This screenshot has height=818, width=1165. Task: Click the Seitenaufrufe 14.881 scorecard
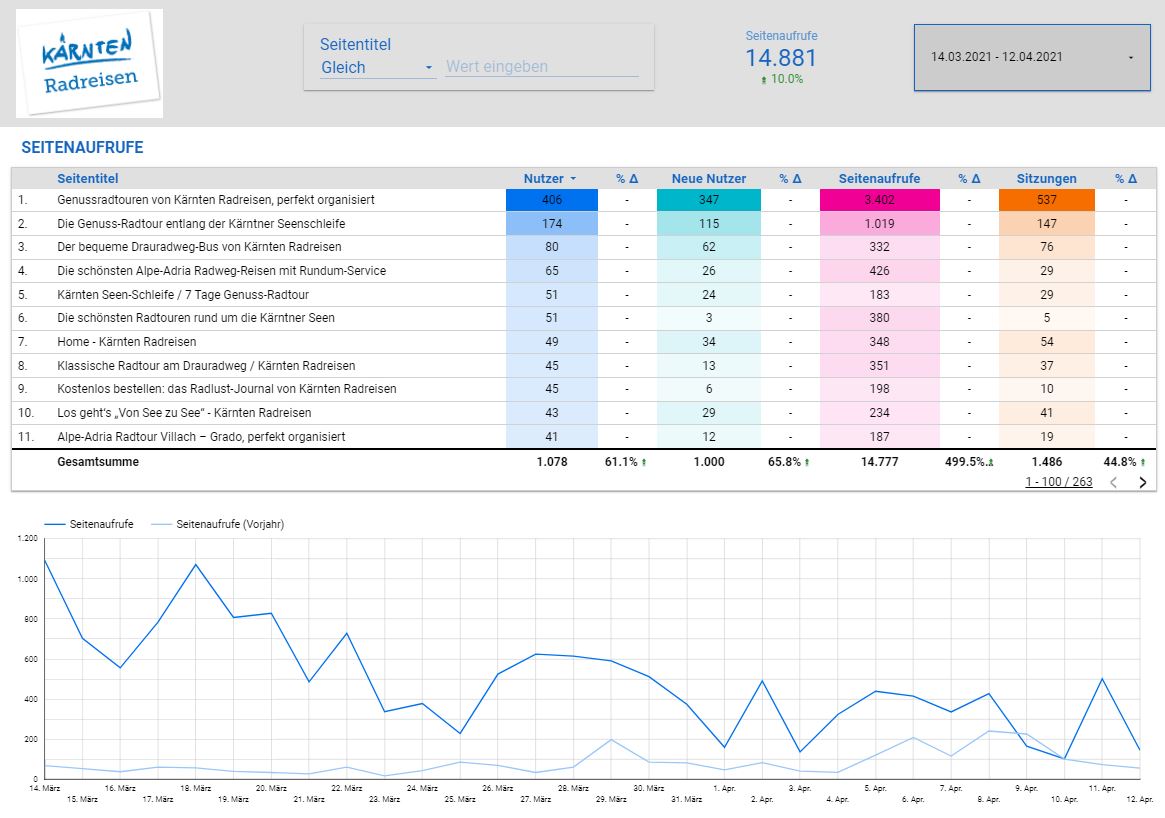pyautogui.click(x=781, y=58)
